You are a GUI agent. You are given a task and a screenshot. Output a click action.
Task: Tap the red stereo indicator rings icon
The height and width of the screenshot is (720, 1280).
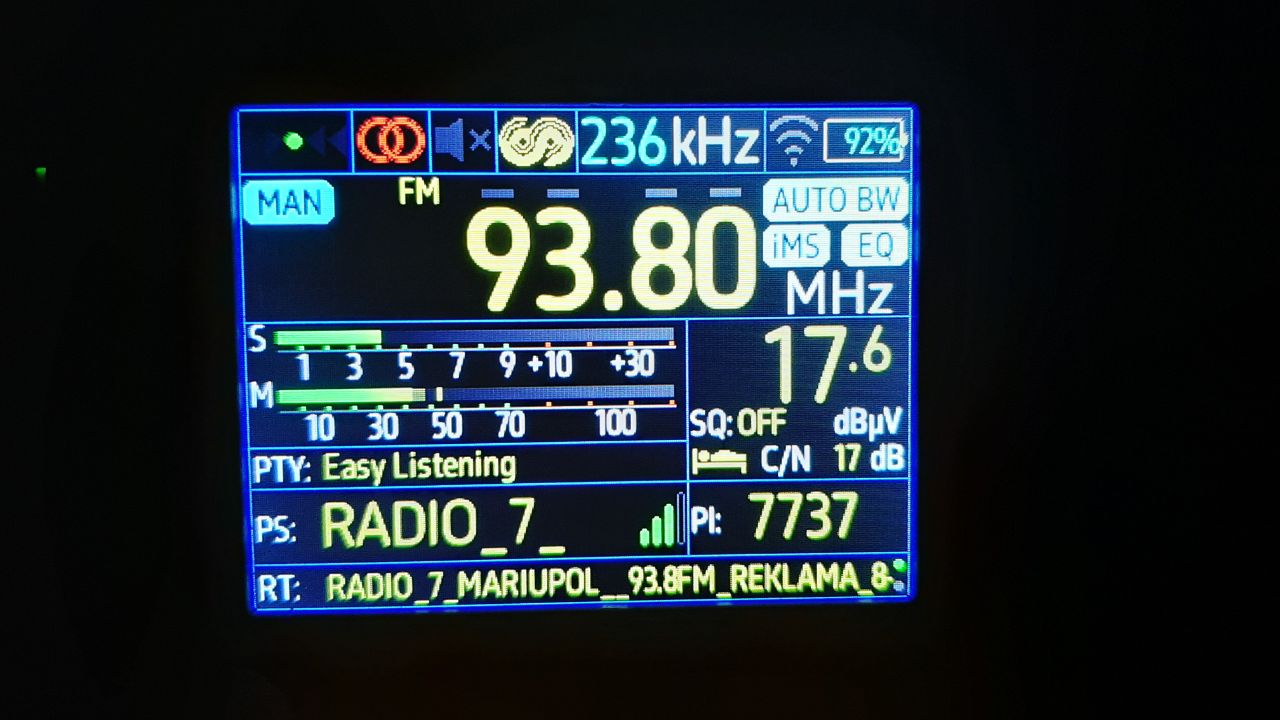(391, 141)
